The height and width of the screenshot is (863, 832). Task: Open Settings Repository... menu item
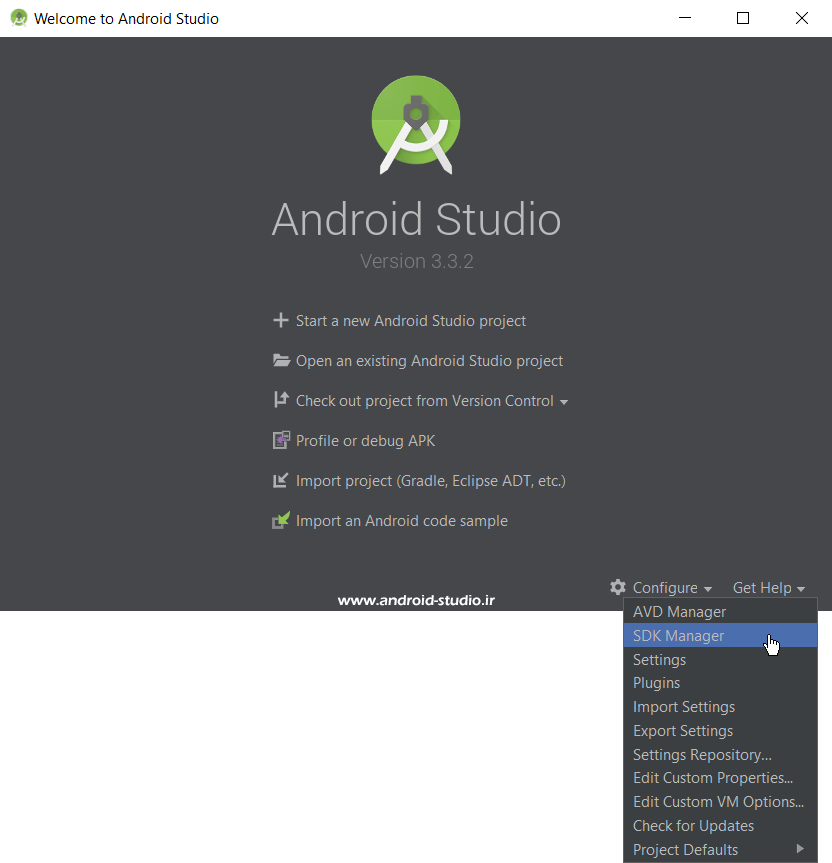pyautogui.click(x=720, y=755)
